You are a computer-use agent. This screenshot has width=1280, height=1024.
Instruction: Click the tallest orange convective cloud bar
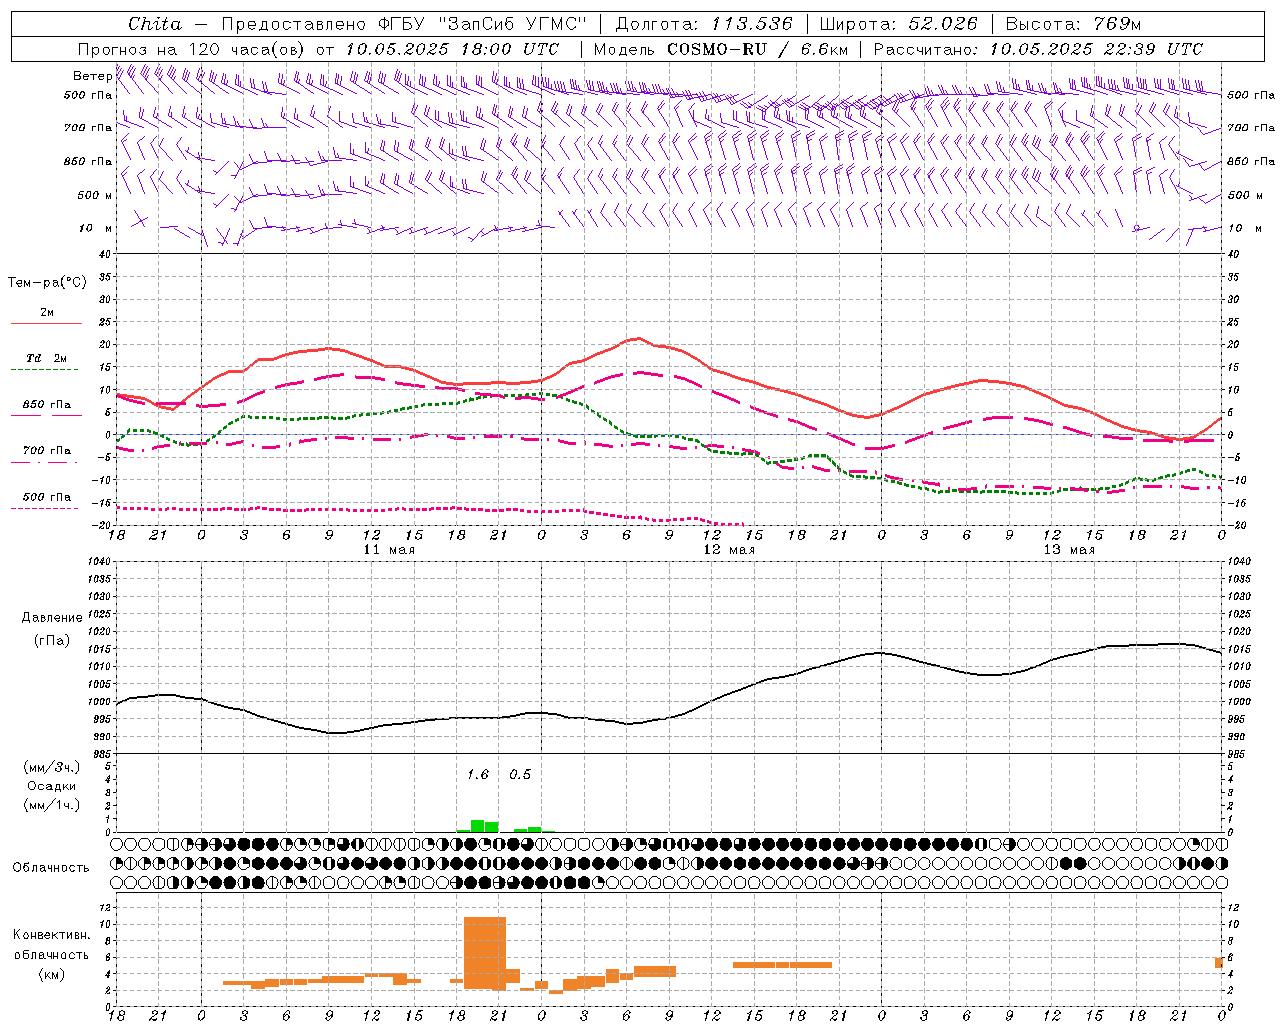click(485, 953)
